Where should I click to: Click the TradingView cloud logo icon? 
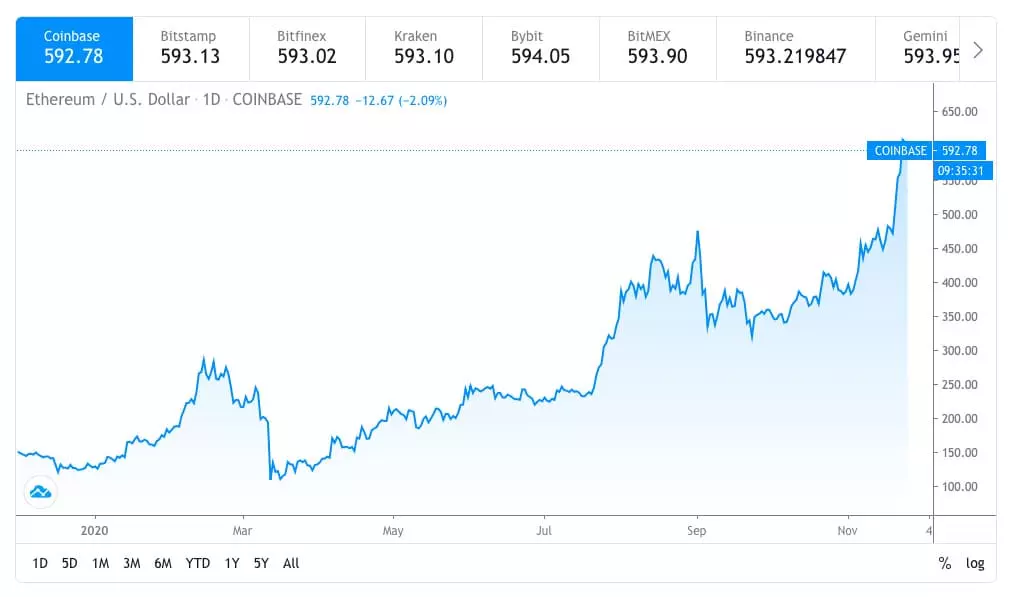coord(41,491)
